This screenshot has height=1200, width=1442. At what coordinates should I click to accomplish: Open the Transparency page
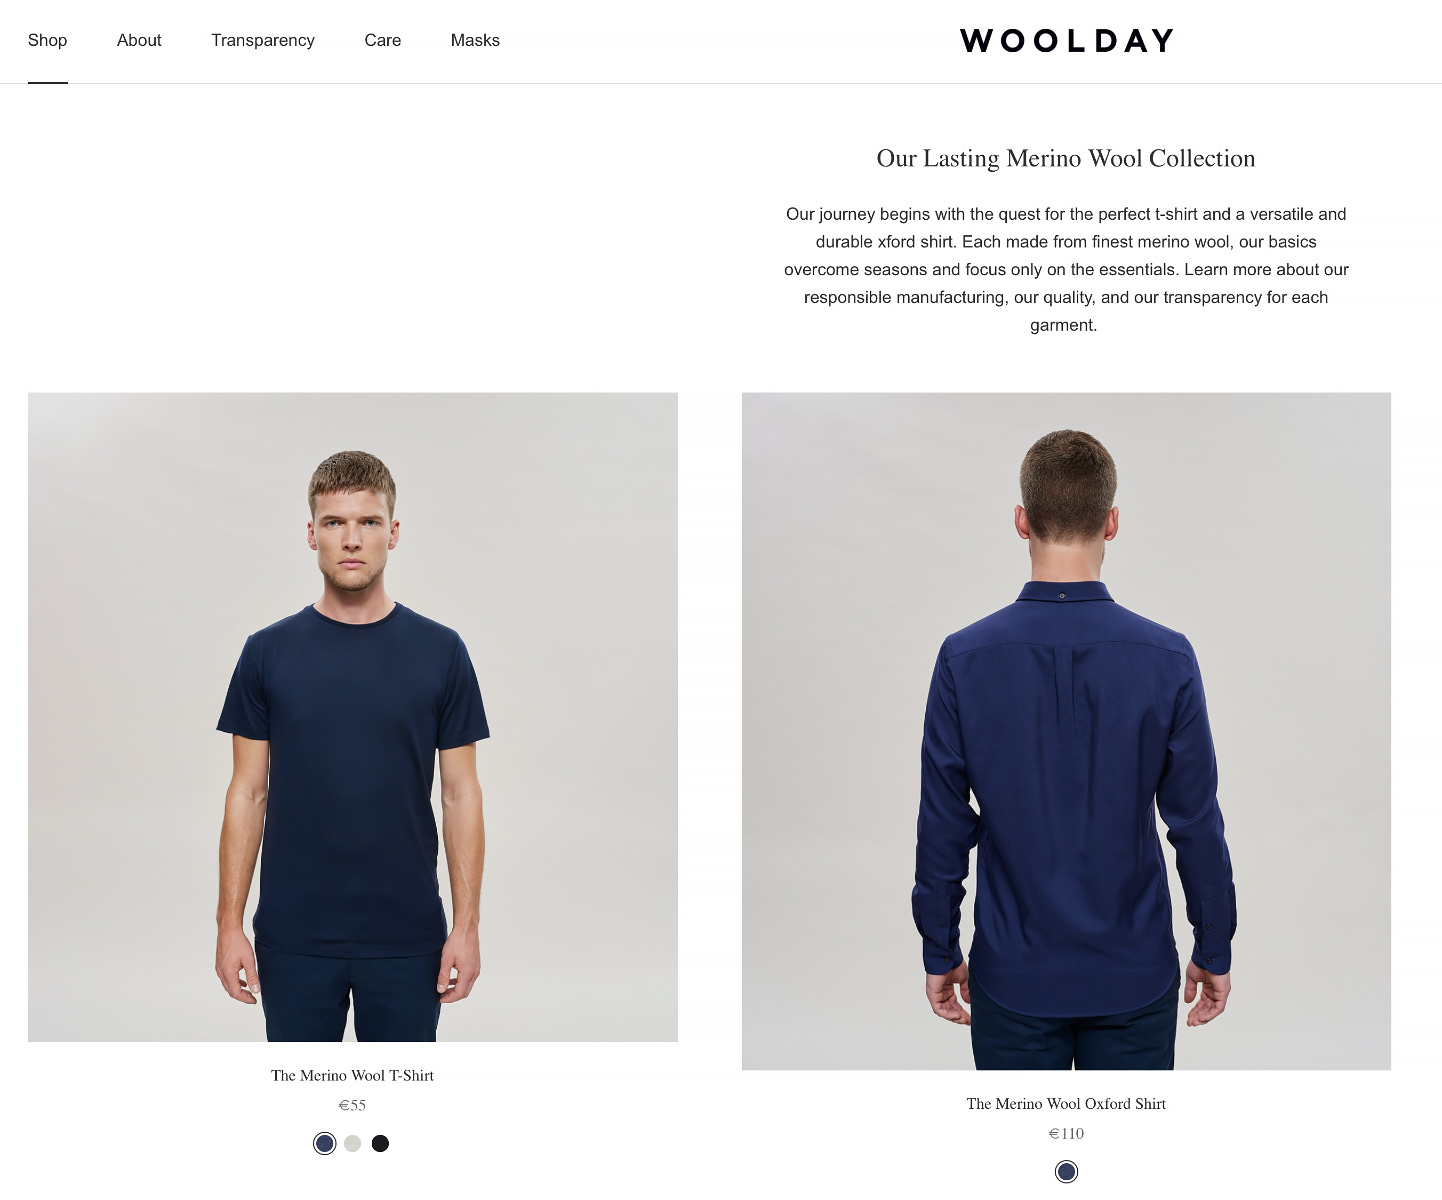(x=263, y=40)
